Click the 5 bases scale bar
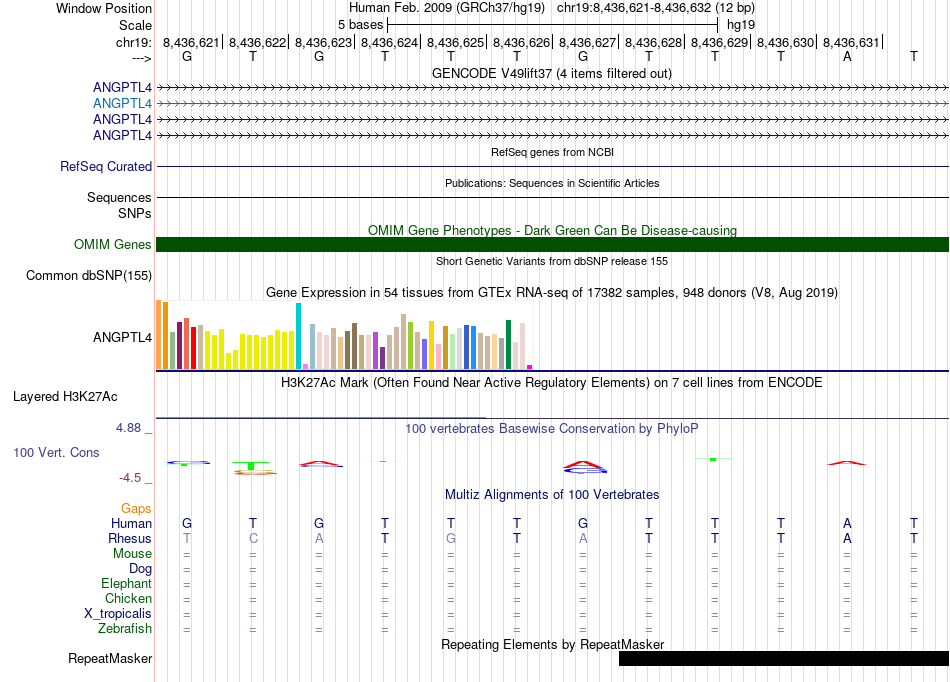Viewport: 950px width, 682px height. (x=553, y=25)
